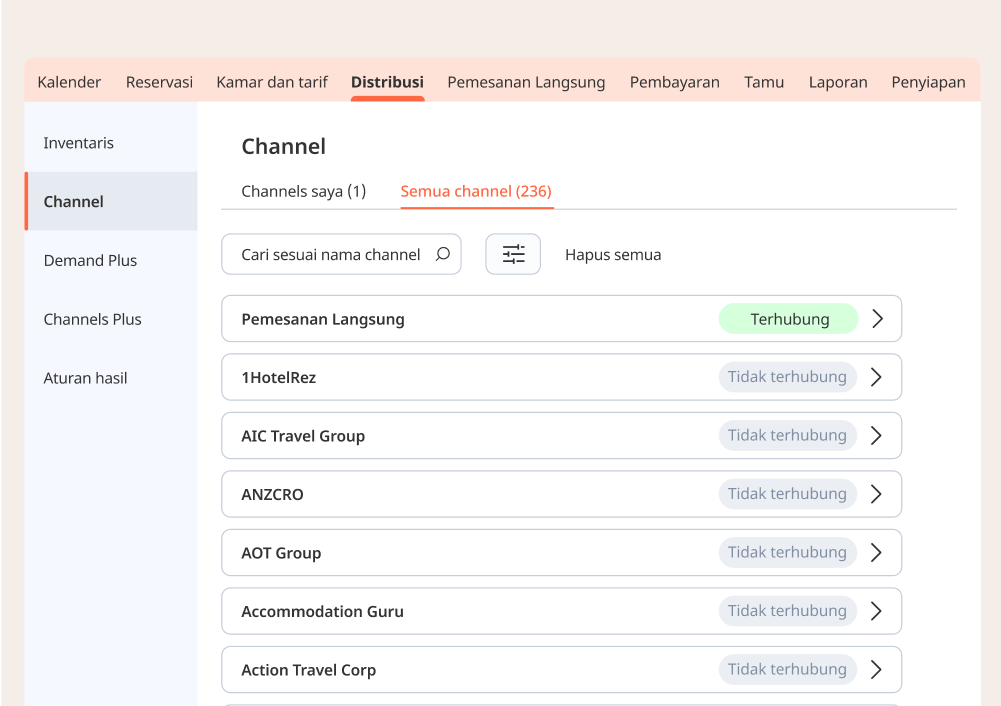Image resolution: width=1001 pixels, height=706 pixels.
Task: Open Demand Plus from sidebar
Action: [90, 260]
